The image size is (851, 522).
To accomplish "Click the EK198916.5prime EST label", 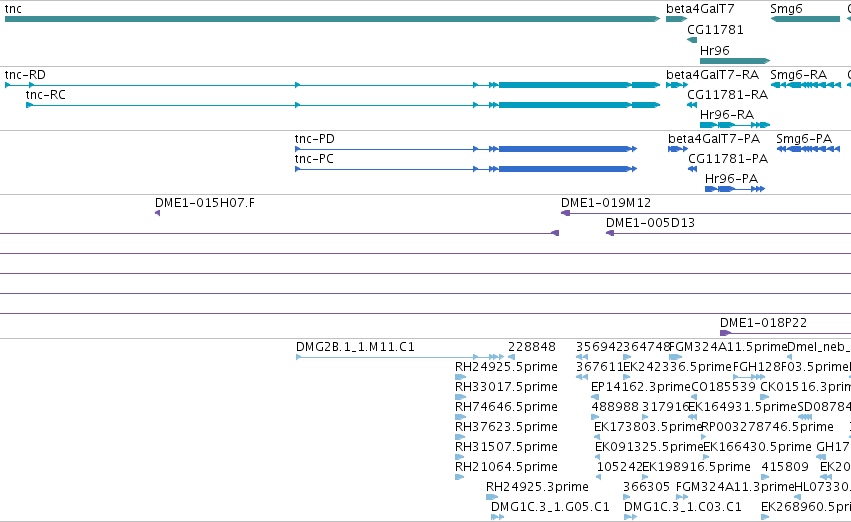I will (x=696, y=467).
